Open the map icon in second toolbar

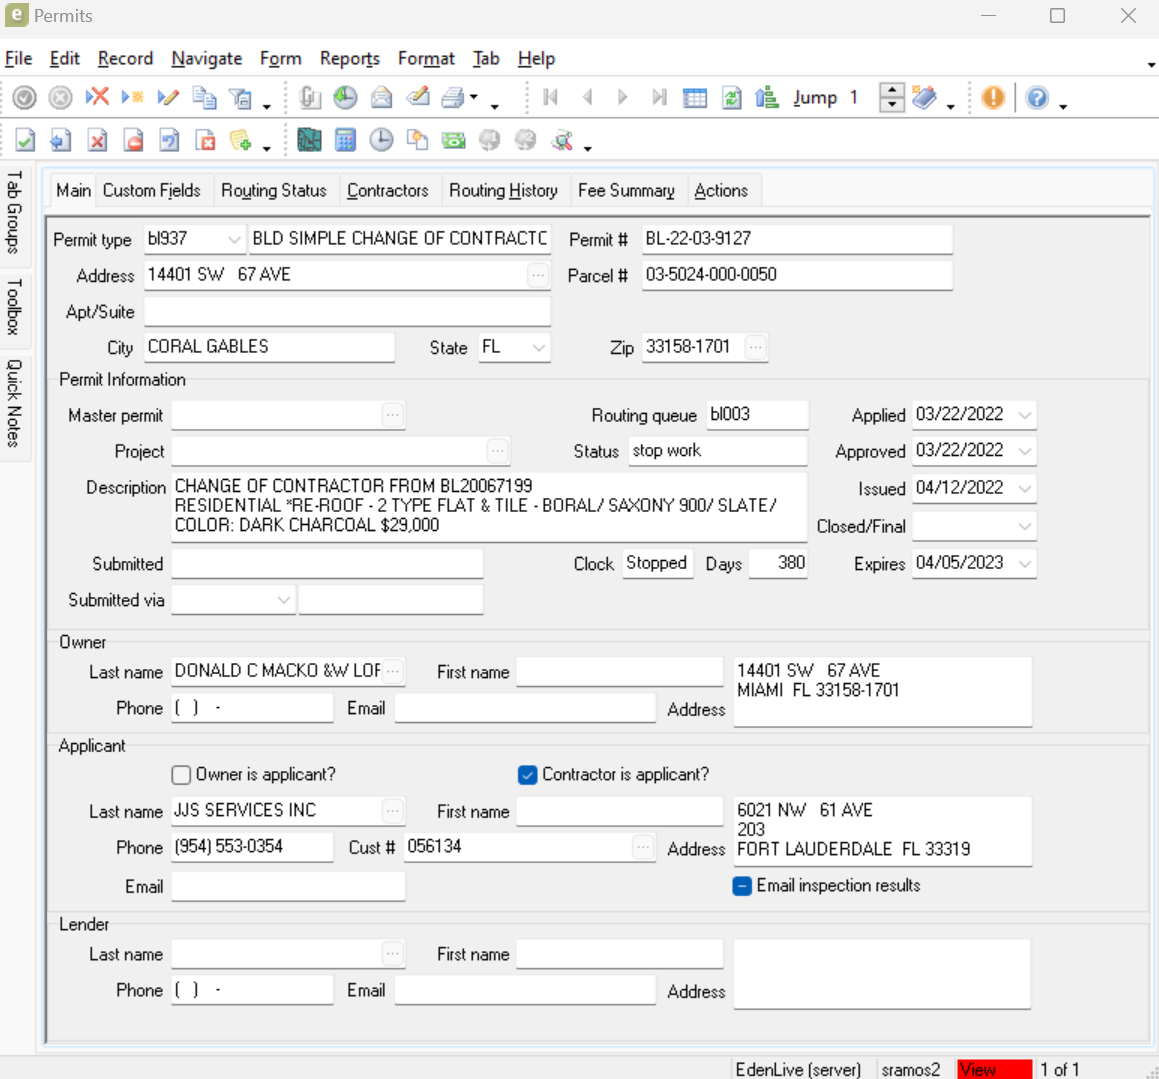click(x=309, y=140)
